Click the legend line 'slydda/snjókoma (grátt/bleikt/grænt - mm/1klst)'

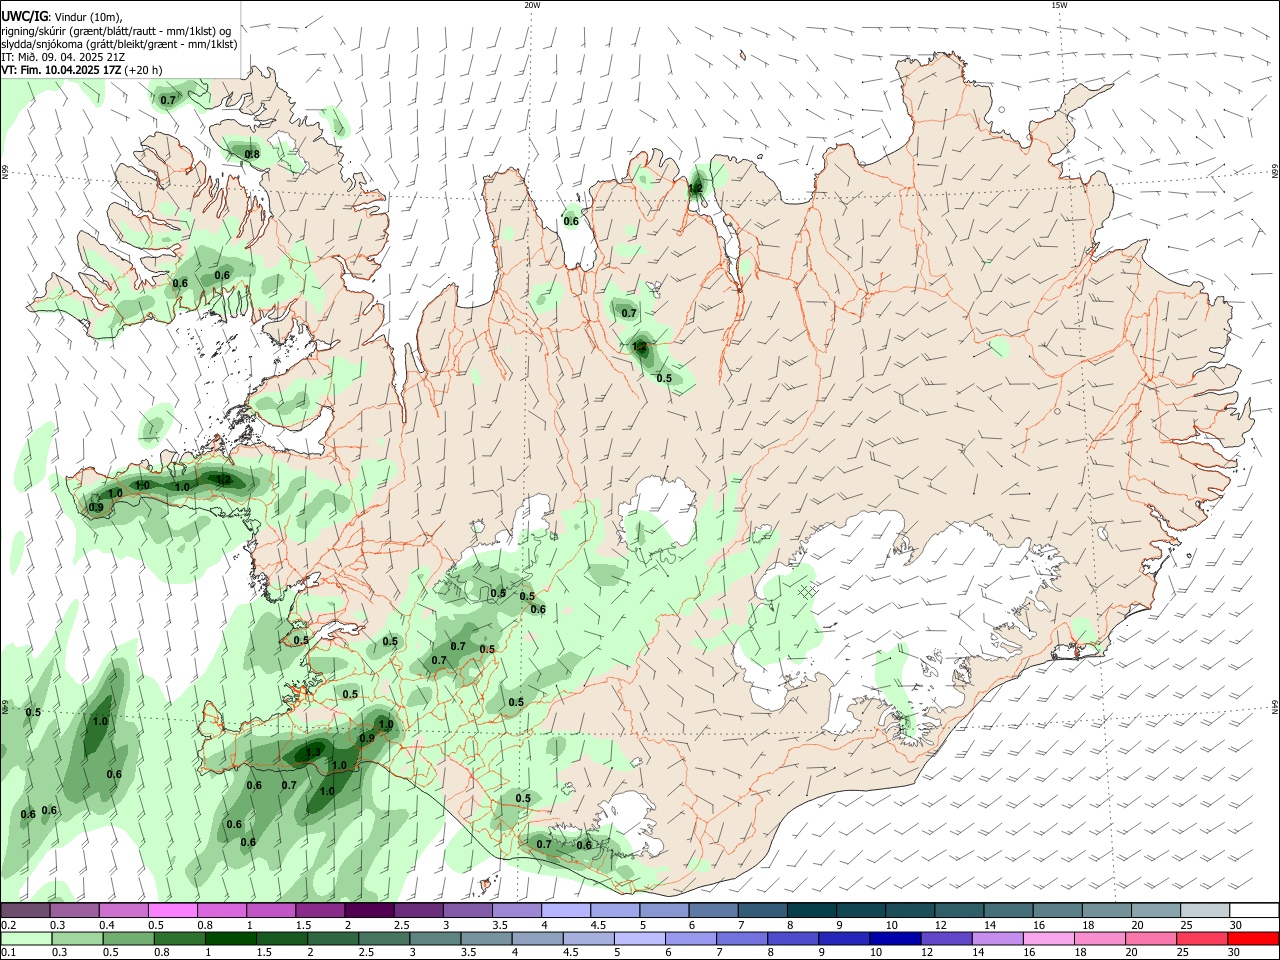pos(119,44)
